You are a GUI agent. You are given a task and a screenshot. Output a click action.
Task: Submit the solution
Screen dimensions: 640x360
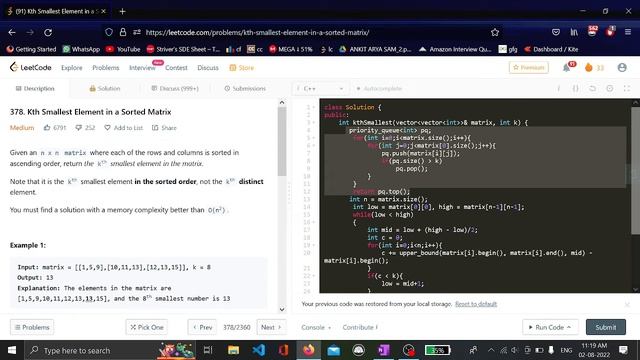[x=606, y=327]
